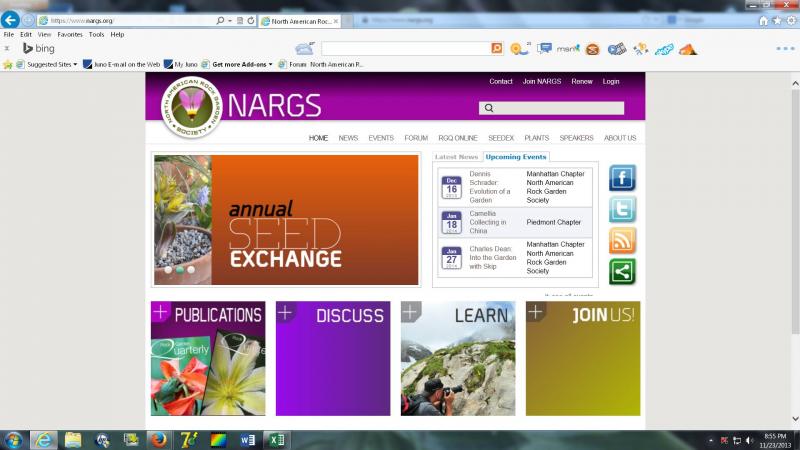Click the green share icon
Viewport: 800px width, 450px height.
click(x=622, y=271)
